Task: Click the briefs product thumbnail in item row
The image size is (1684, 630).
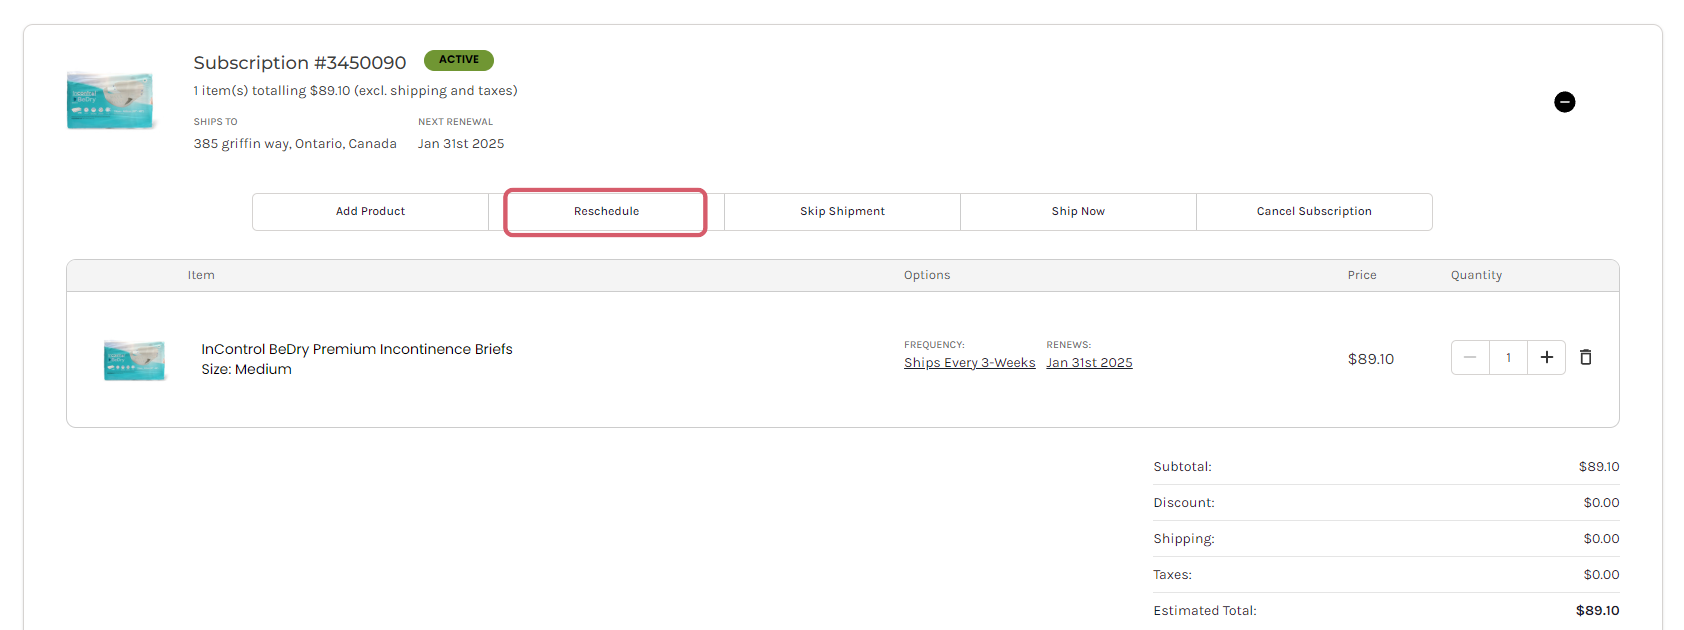Action: pyautogui.click(x=135, y=360)
